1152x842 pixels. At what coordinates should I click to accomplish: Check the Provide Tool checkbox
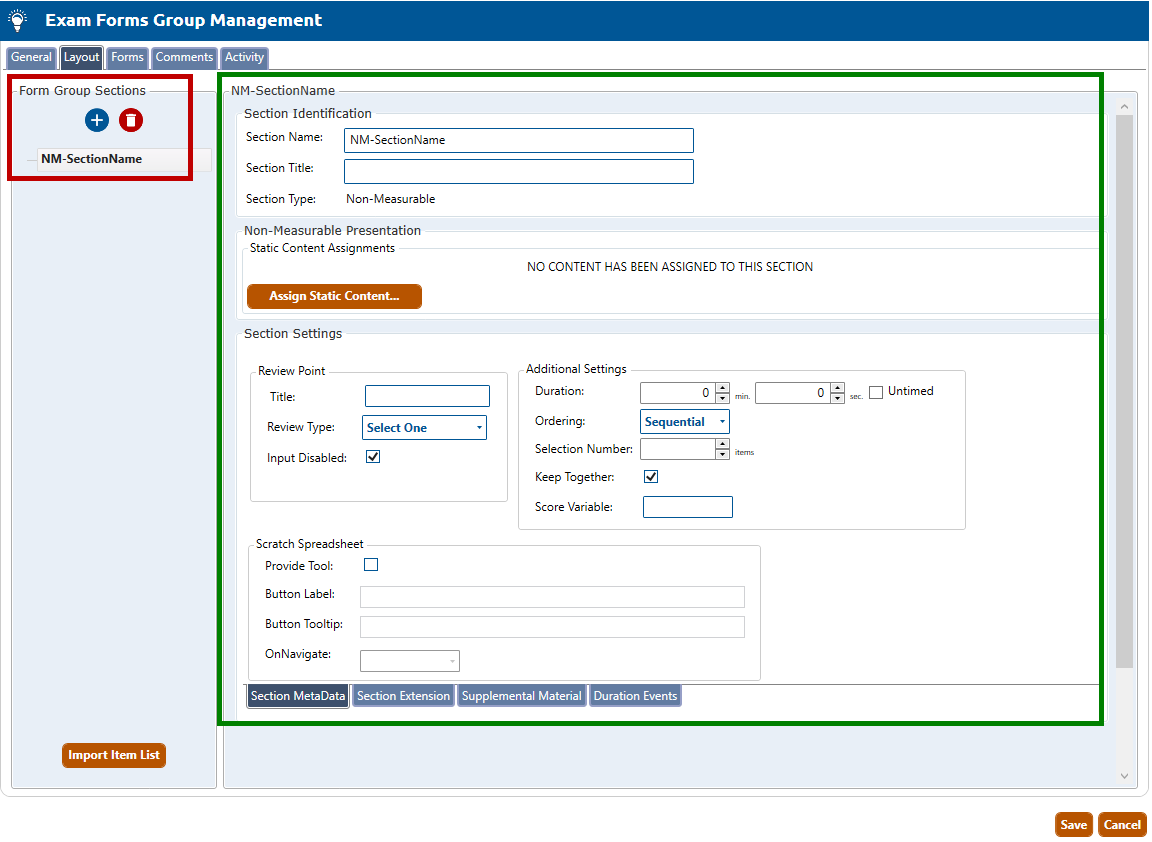point(371,565)
